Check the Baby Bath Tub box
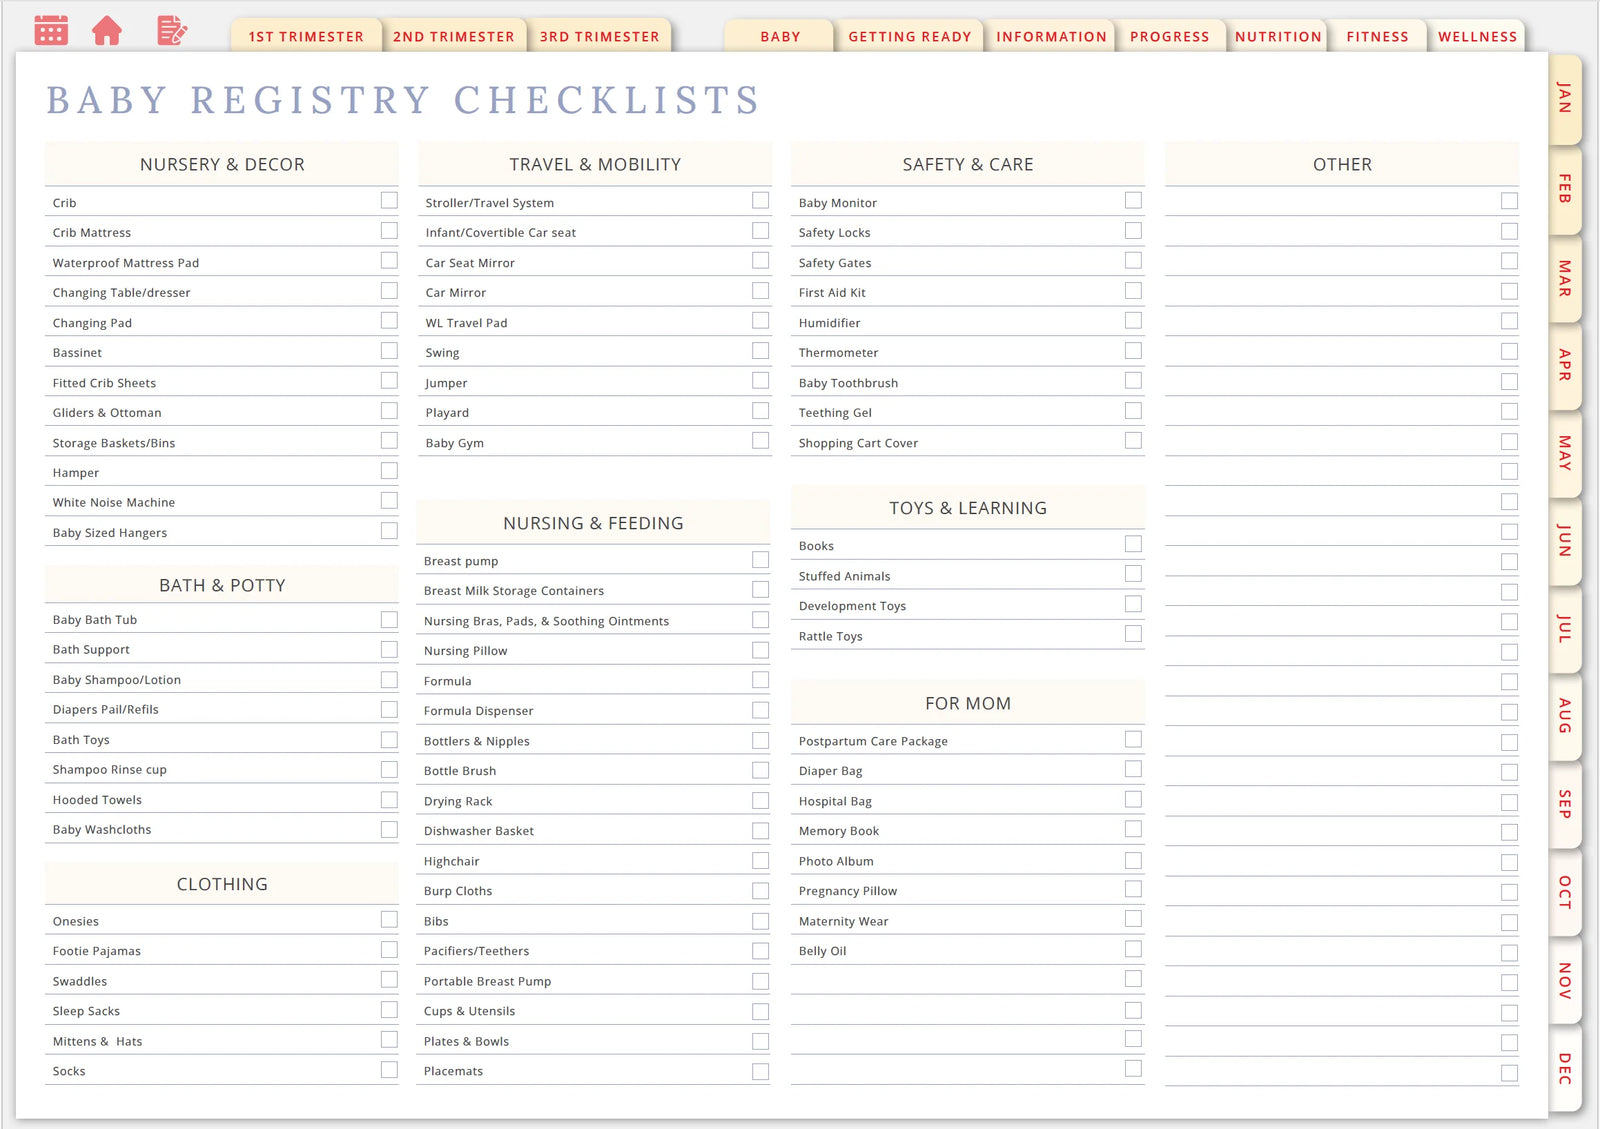Screen dimensions: 1600x1129 (389, 620)
